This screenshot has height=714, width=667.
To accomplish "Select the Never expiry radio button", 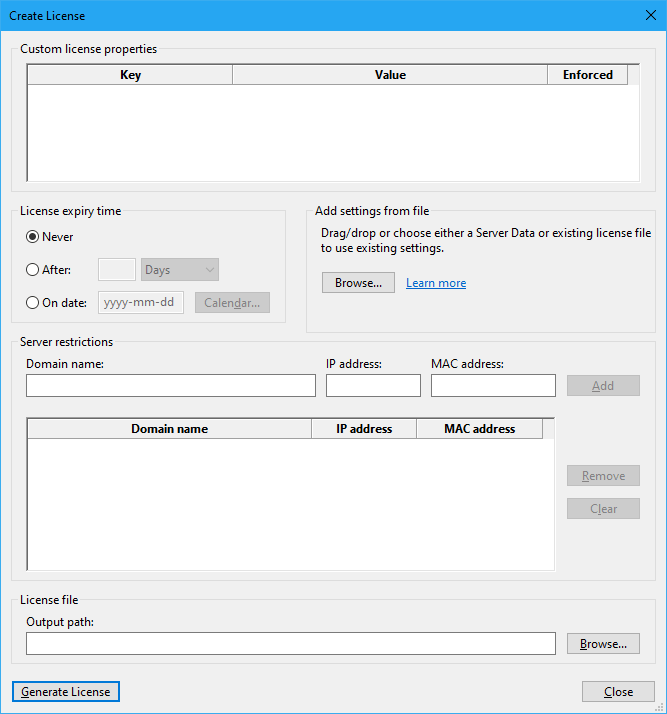I will [x=33, y=237].
